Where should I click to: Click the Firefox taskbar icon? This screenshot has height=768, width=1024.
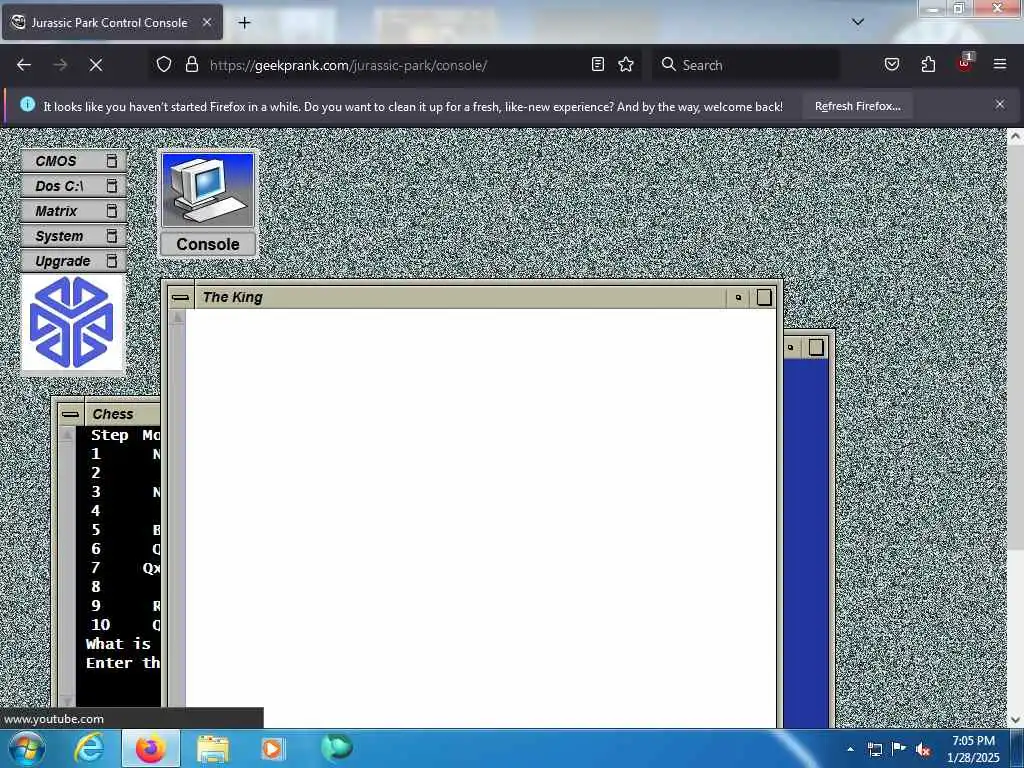(x=151, y=749)
